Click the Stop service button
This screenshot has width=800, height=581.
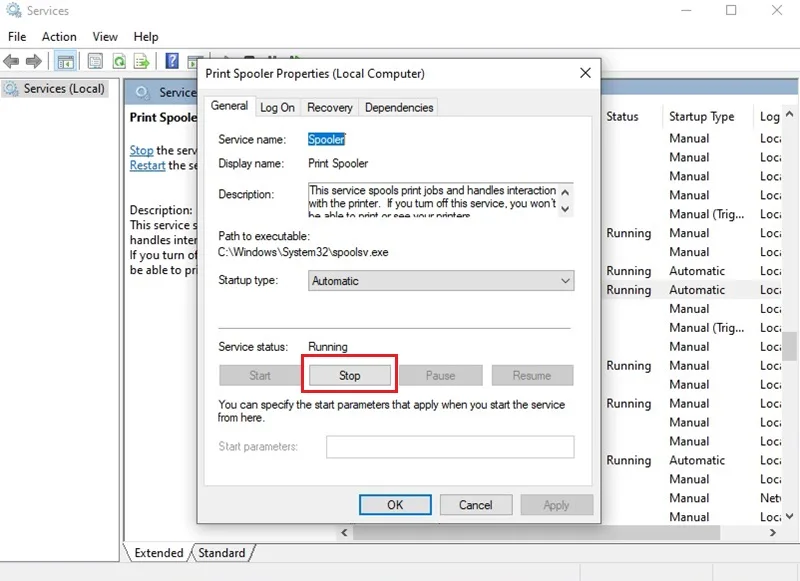349,375
